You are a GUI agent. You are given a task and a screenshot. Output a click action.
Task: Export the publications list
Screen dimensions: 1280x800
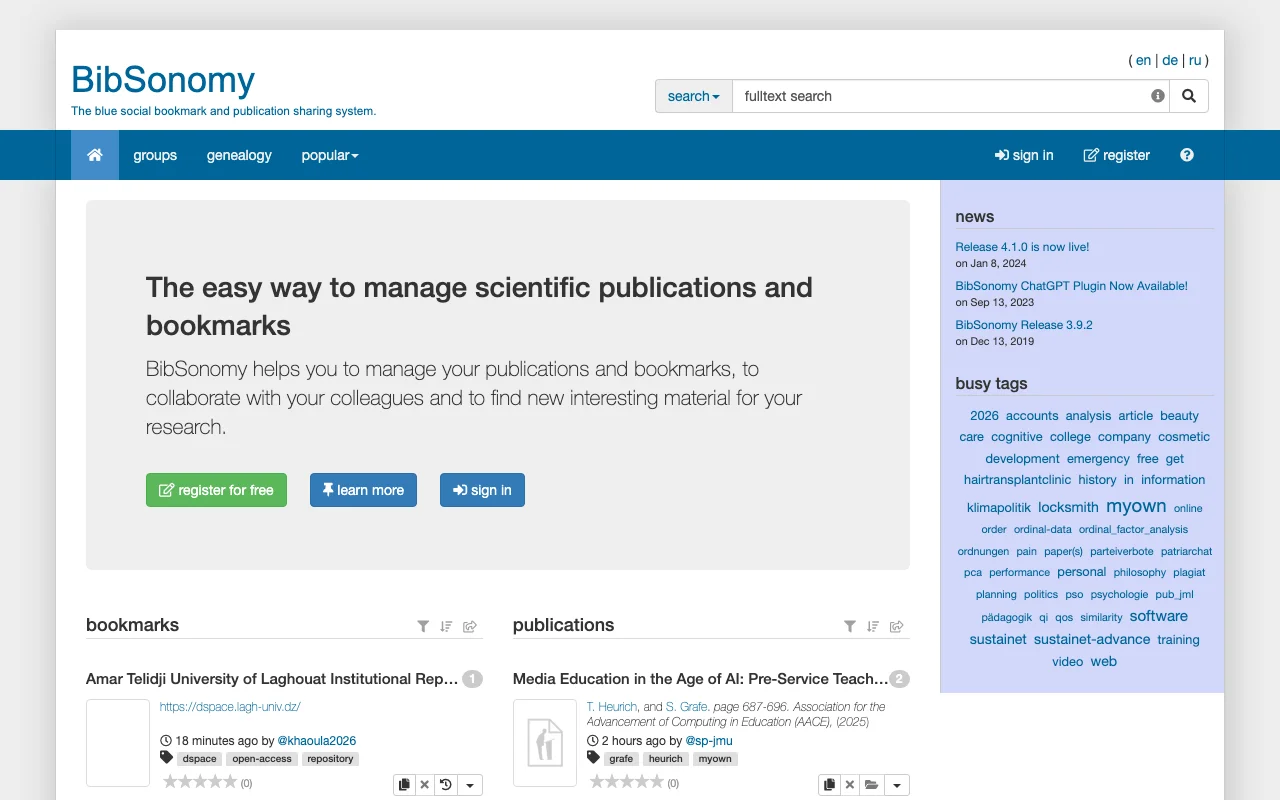click(x=897, y=626)
